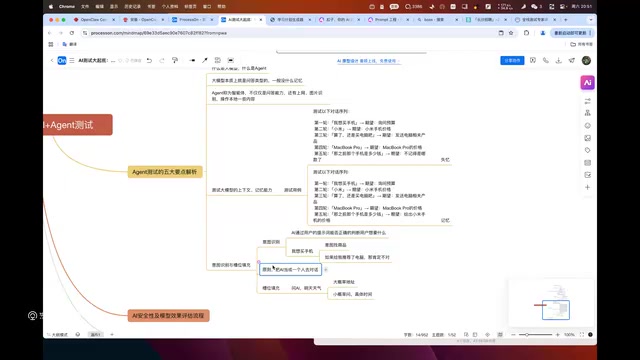640x360 pixels.
Task: Select the AI安全性及模型效果评估流程 node
Action: (x=168, y=316)
